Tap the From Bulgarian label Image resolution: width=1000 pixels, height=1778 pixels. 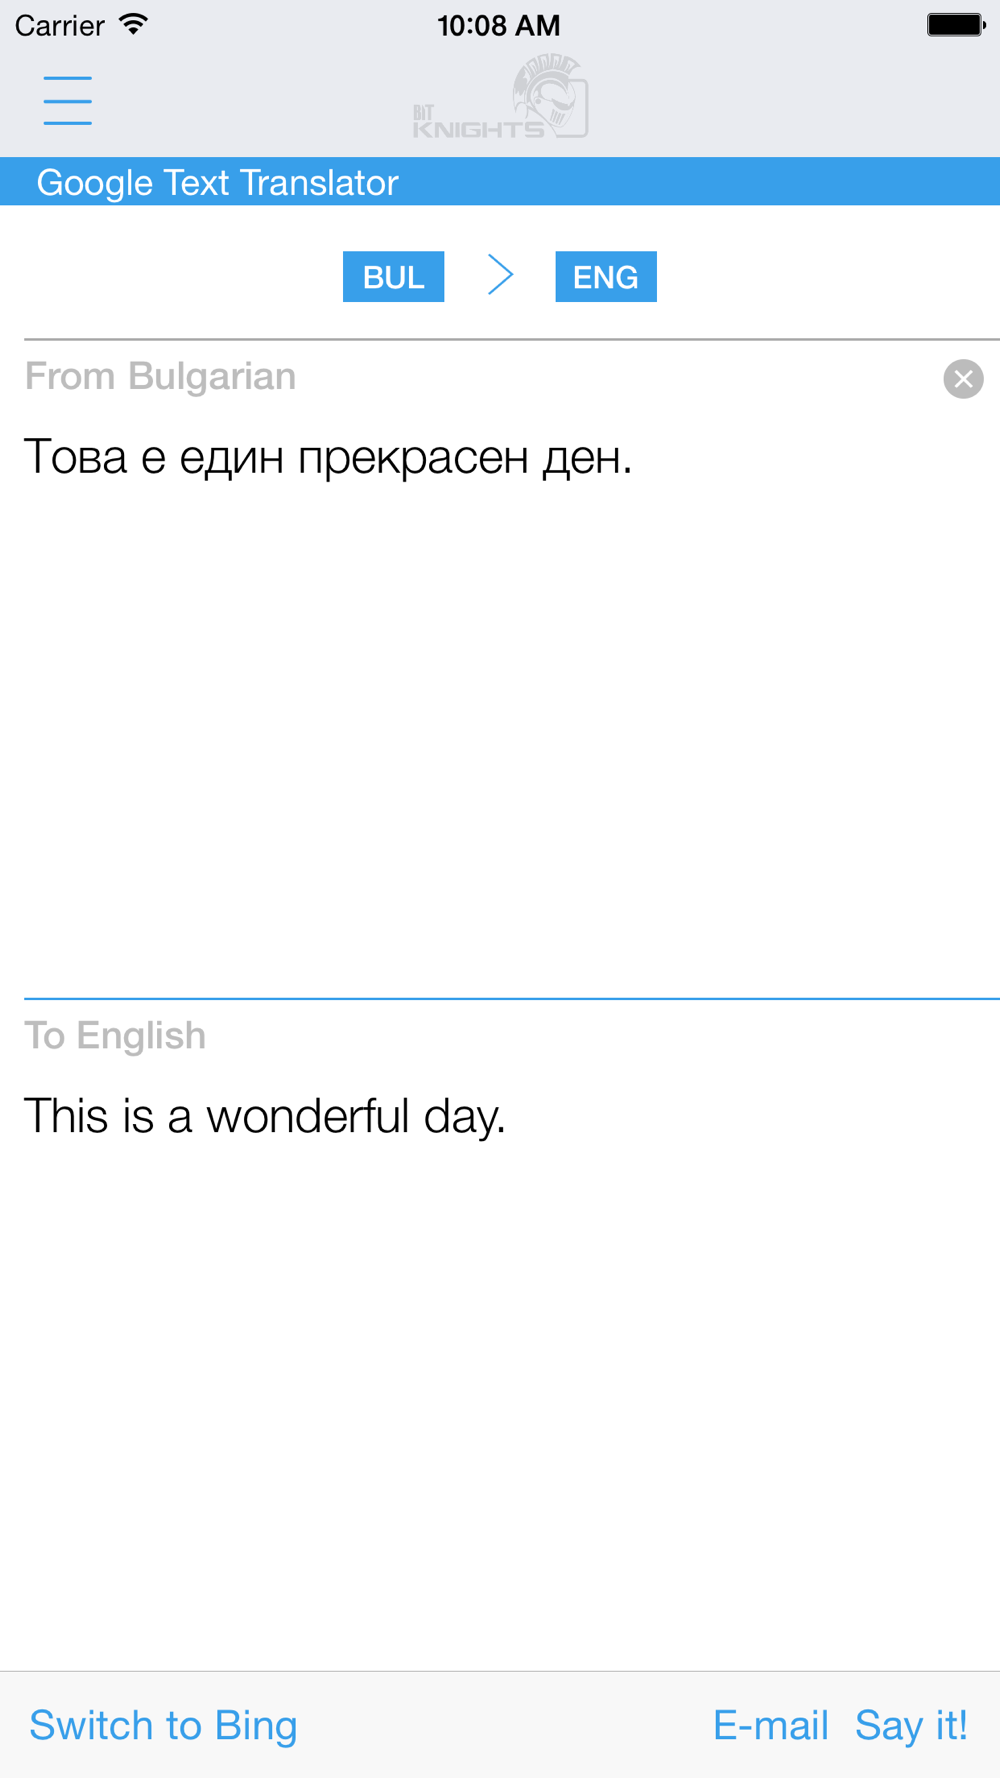pos(160,377)
